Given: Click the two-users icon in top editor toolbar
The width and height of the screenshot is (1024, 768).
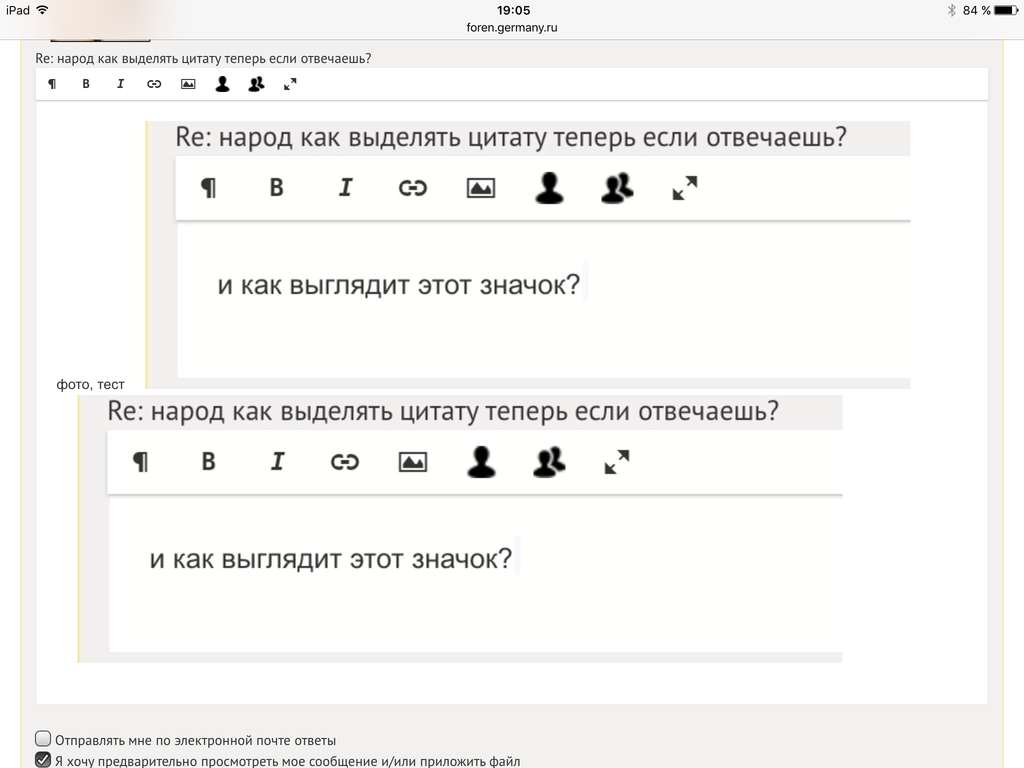Looking at the screenshot, I should (x=256, y=84).
